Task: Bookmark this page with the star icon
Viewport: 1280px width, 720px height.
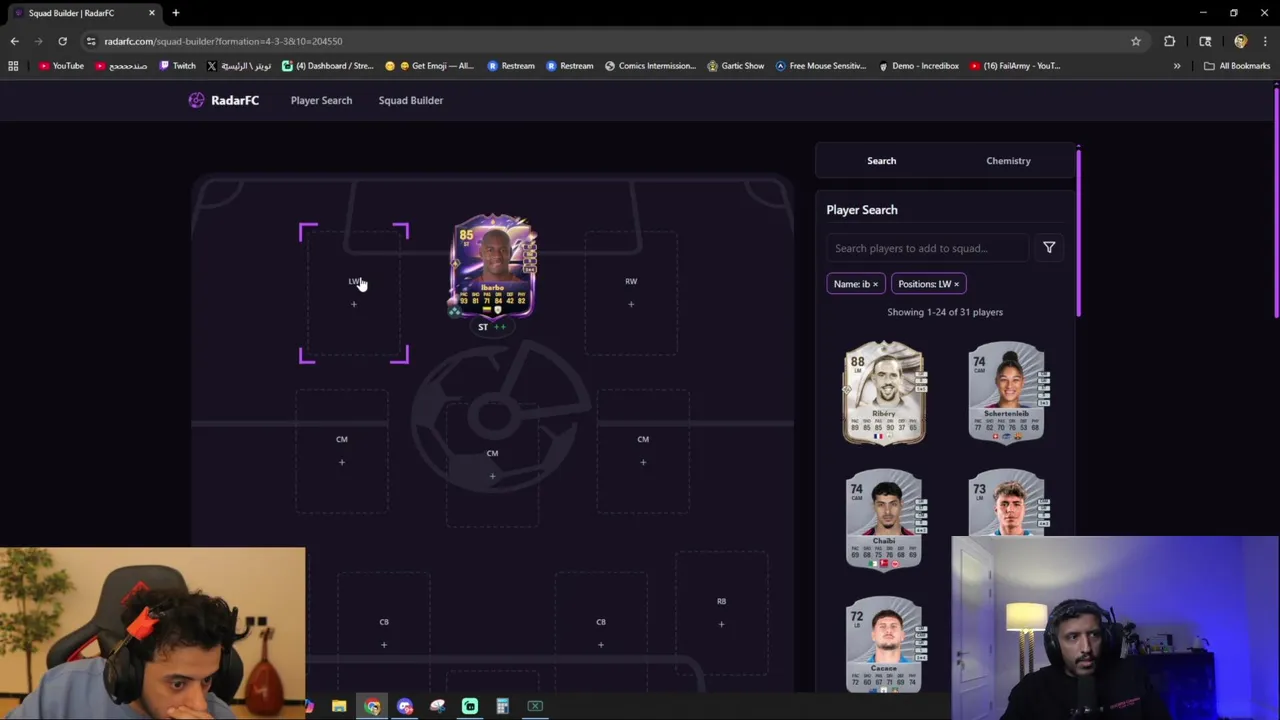Action: (1136, 41)
